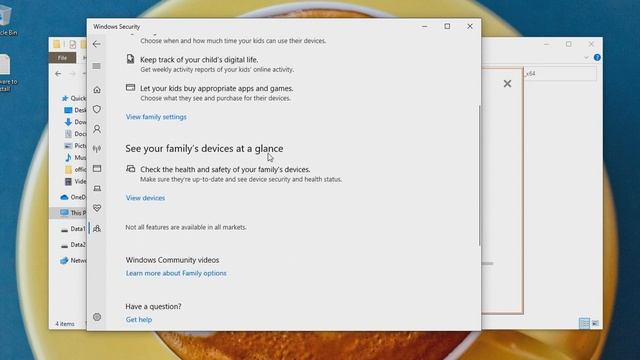Open Firewall & network protection icon
This screenshot has width=640, height=360.
click(97, 149)
